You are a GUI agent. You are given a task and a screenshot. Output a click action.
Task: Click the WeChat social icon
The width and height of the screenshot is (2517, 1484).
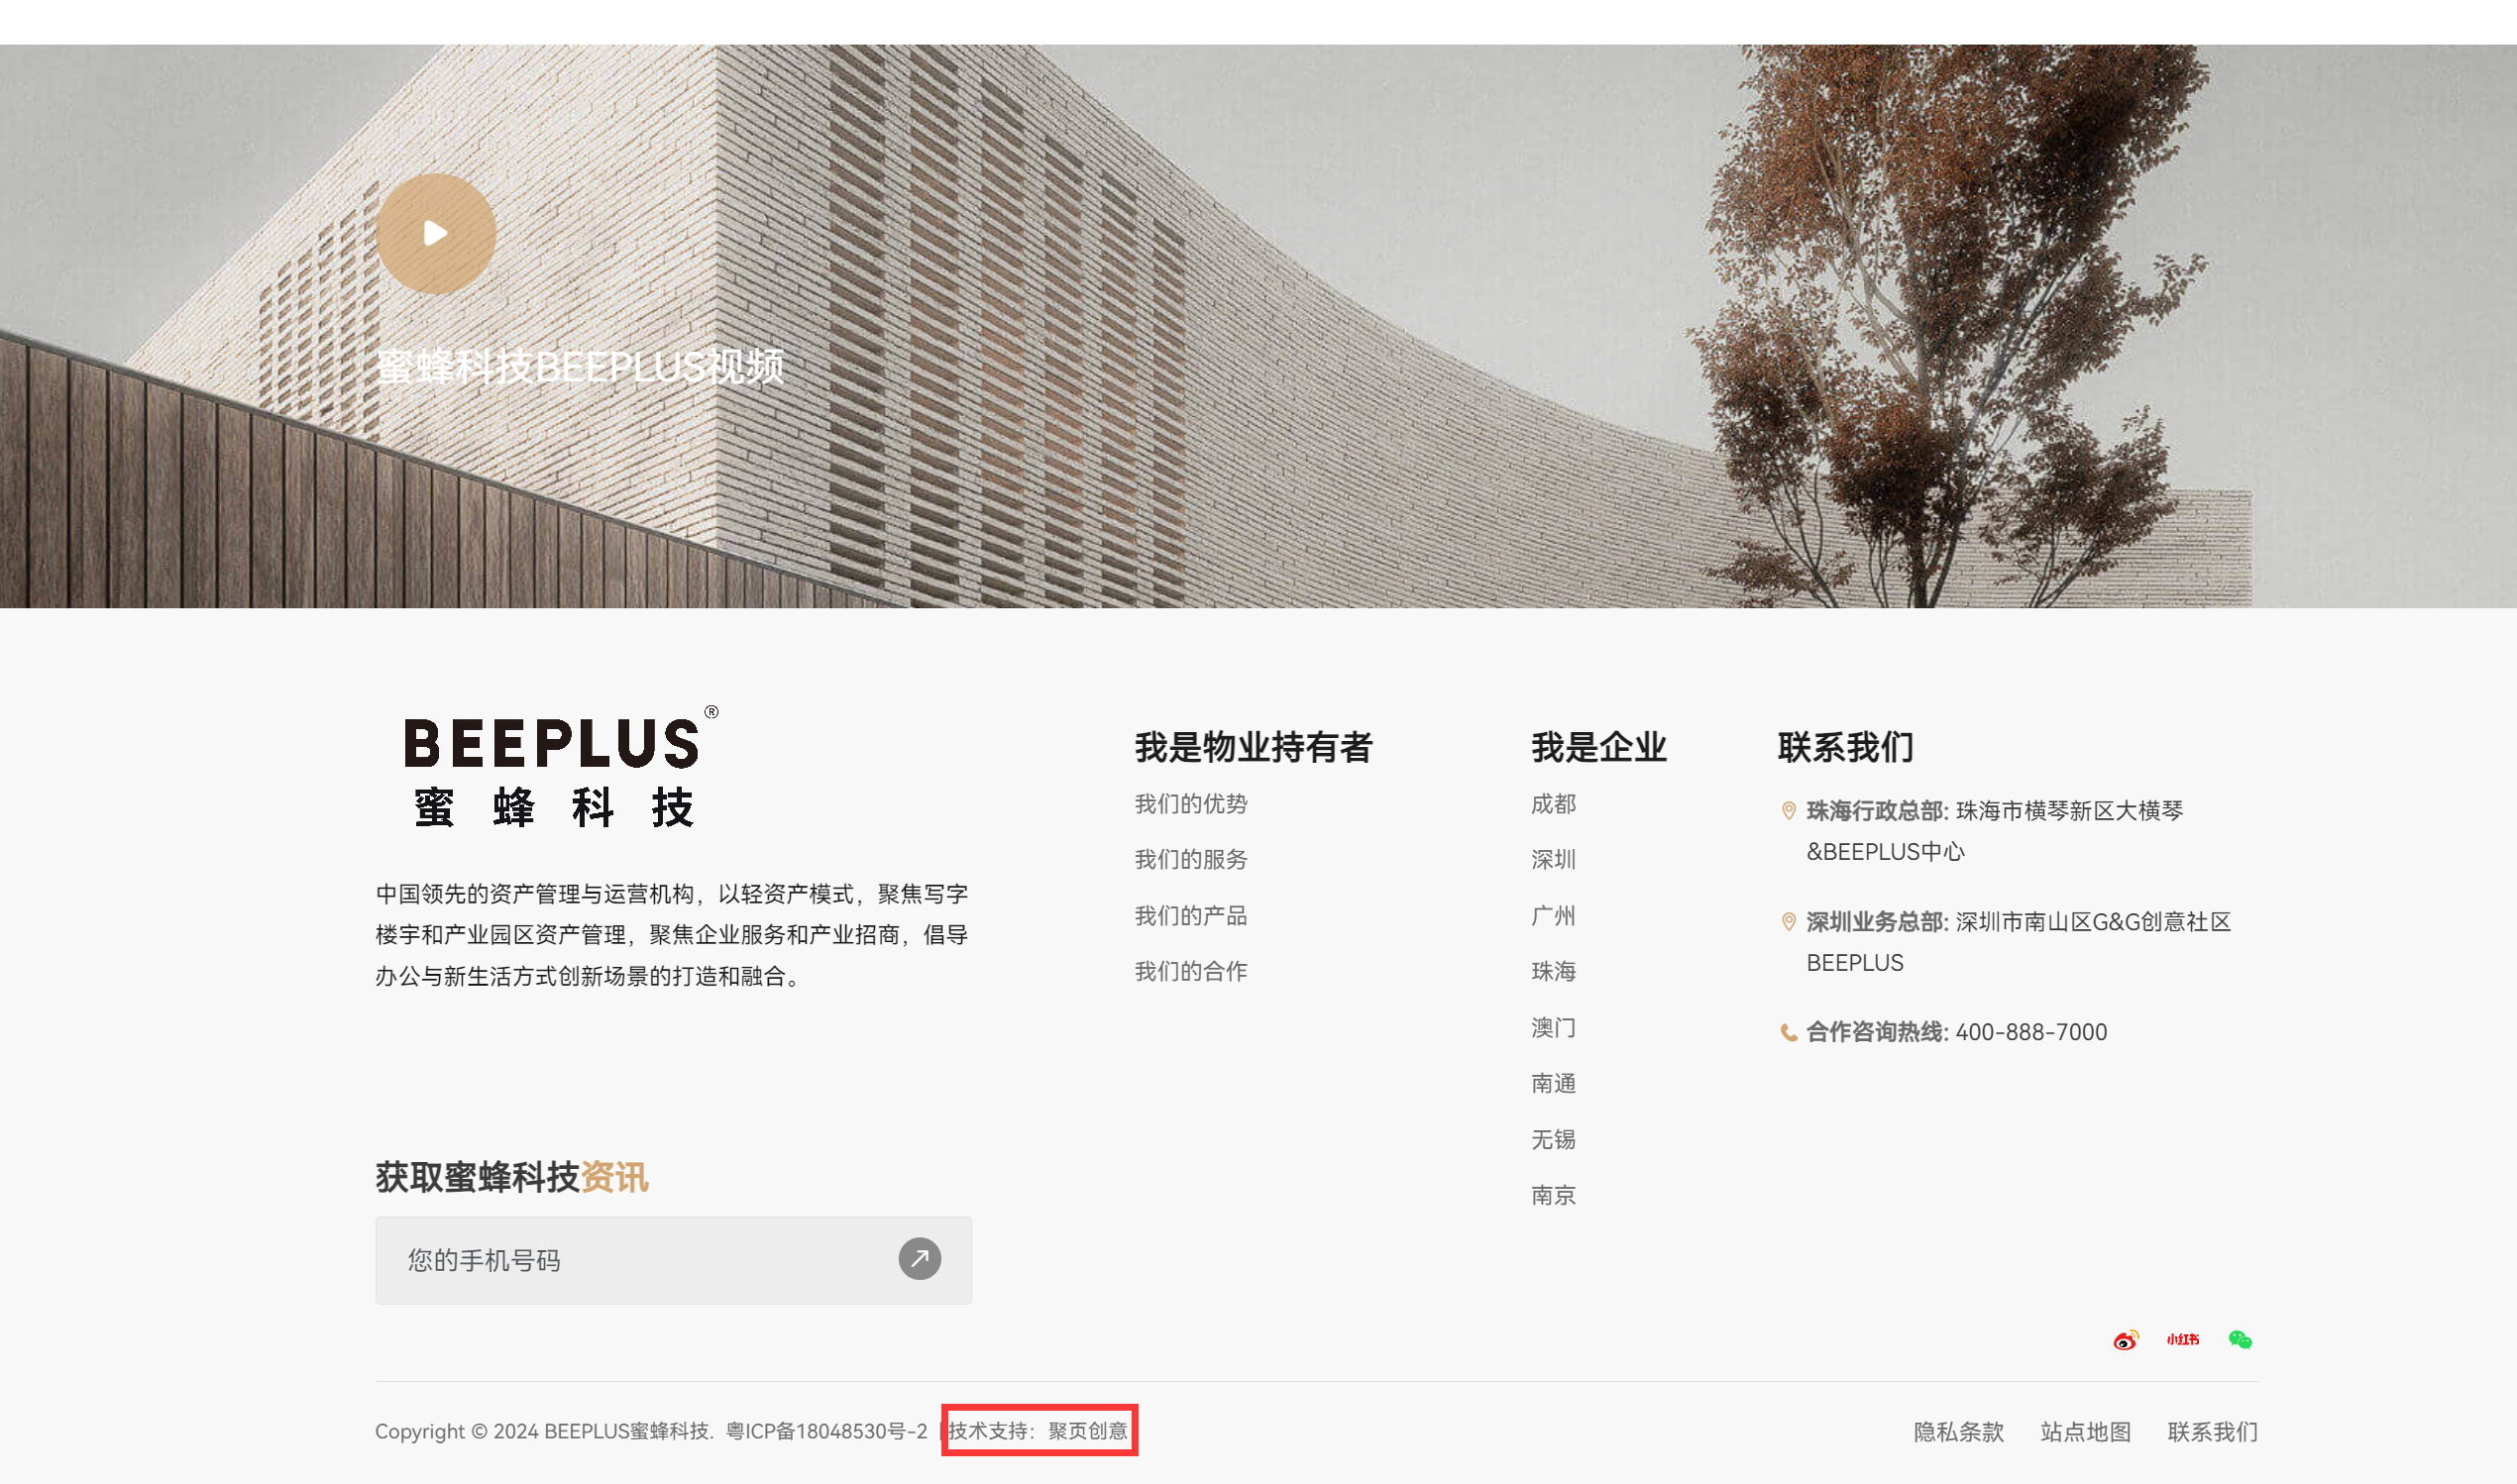click(2240, 1340)
